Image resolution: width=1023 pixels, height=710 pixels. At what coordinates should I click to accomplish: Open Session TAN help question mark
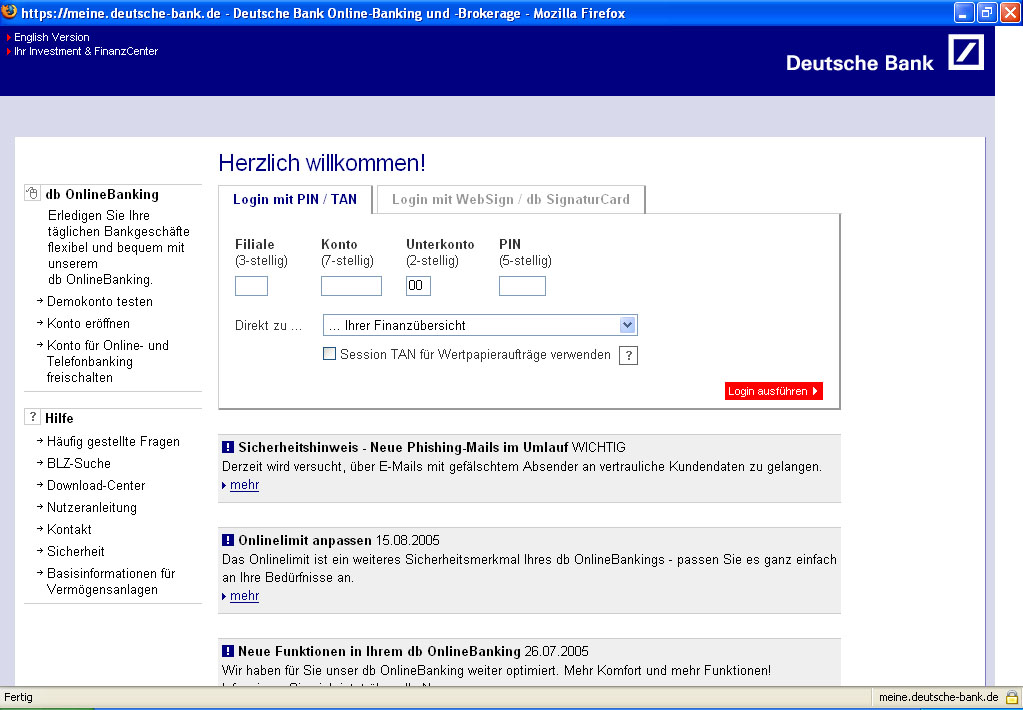[628, 356]
